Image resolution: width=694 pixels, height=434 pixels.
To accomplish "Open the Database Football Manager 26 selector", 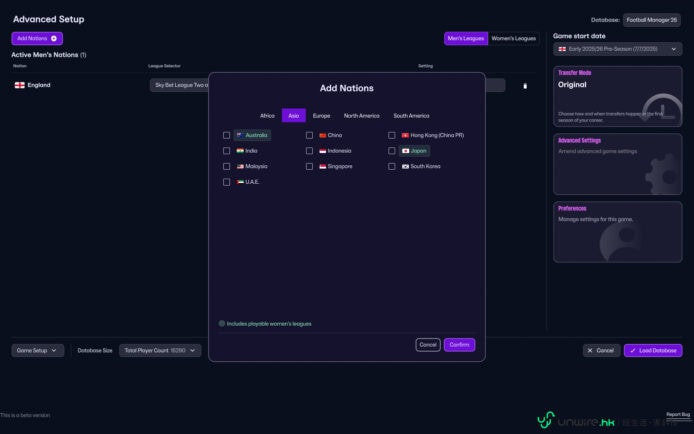I will (x=652, y=20).
